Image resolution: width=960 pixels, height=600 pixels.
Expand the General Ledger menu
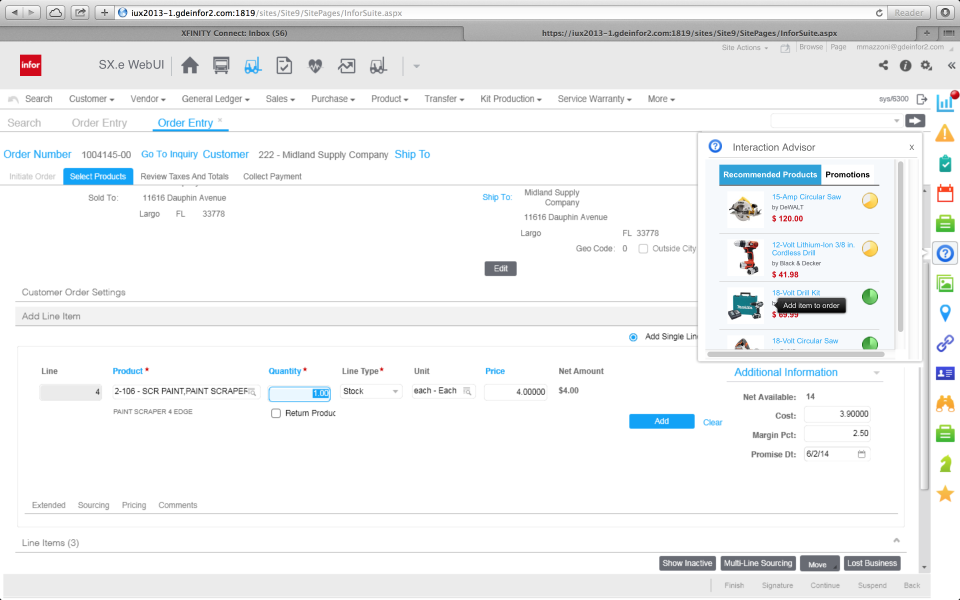[x=216, y=99]
